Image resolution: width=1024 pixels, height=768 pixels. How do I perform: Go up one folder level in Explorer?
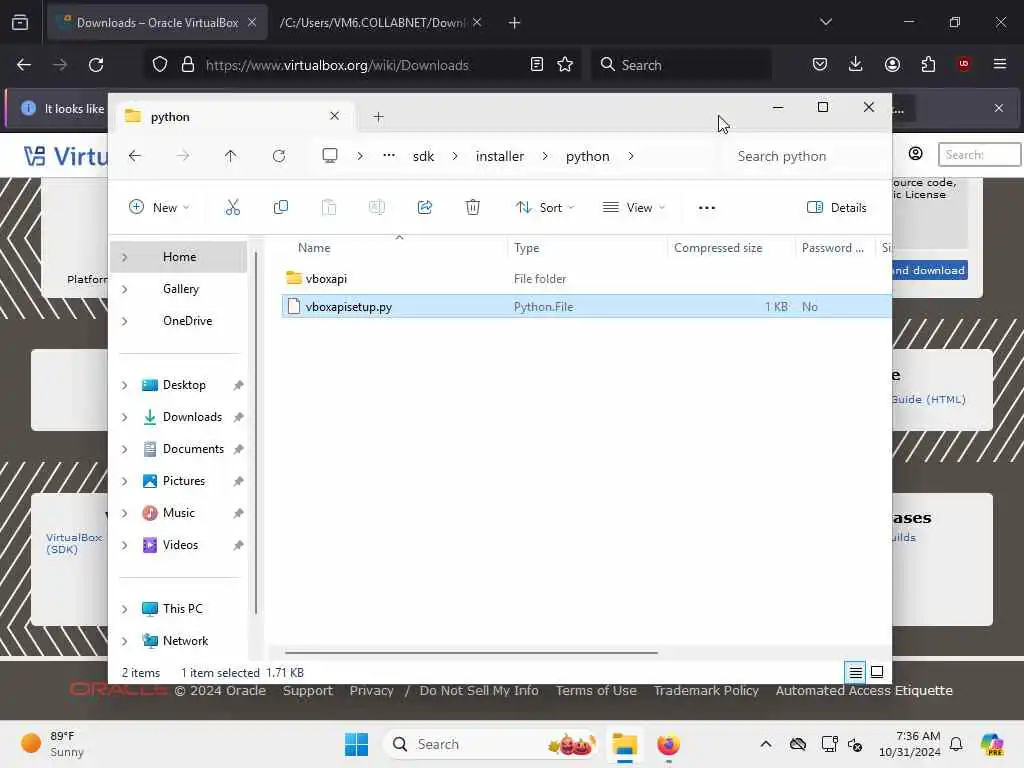tap(231, 156)
